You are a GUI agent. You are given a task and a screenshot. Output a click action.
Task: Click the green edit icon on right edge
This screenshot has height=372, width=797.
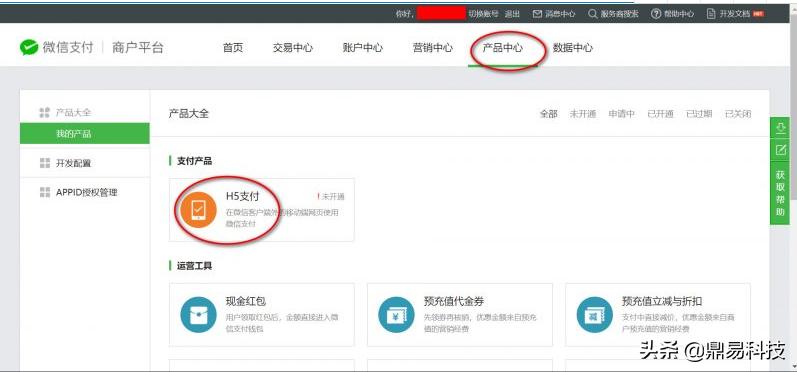(x=780, y=150)
